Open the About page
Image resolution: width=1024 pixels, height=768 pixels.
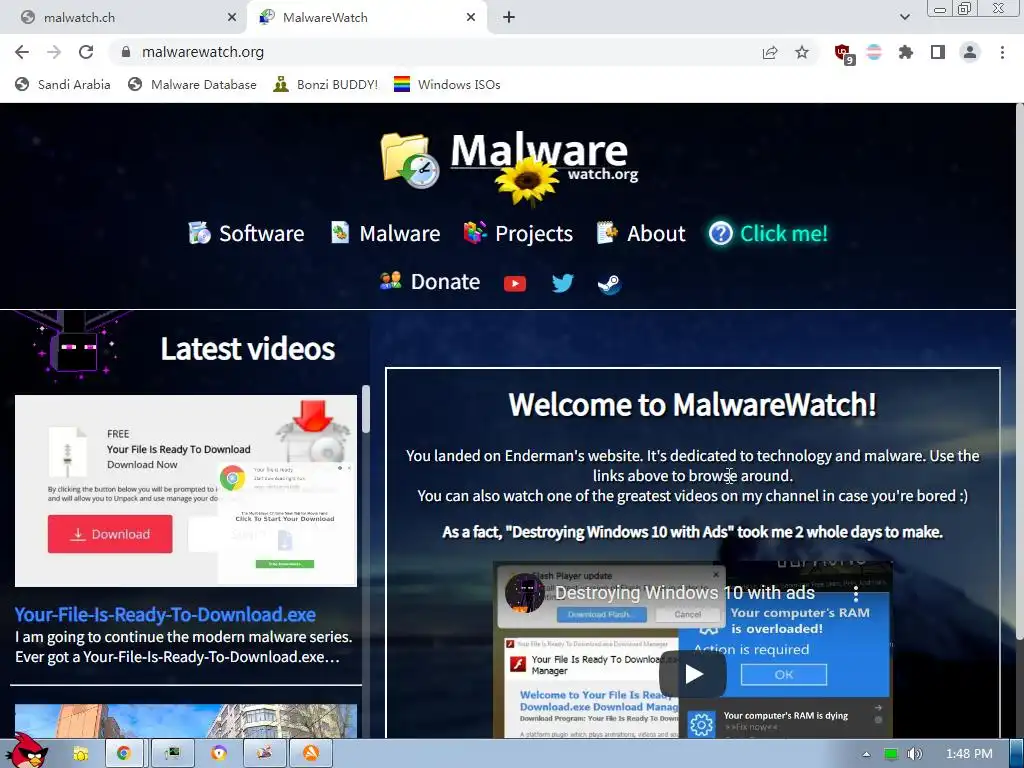click(x=641, y=233)
